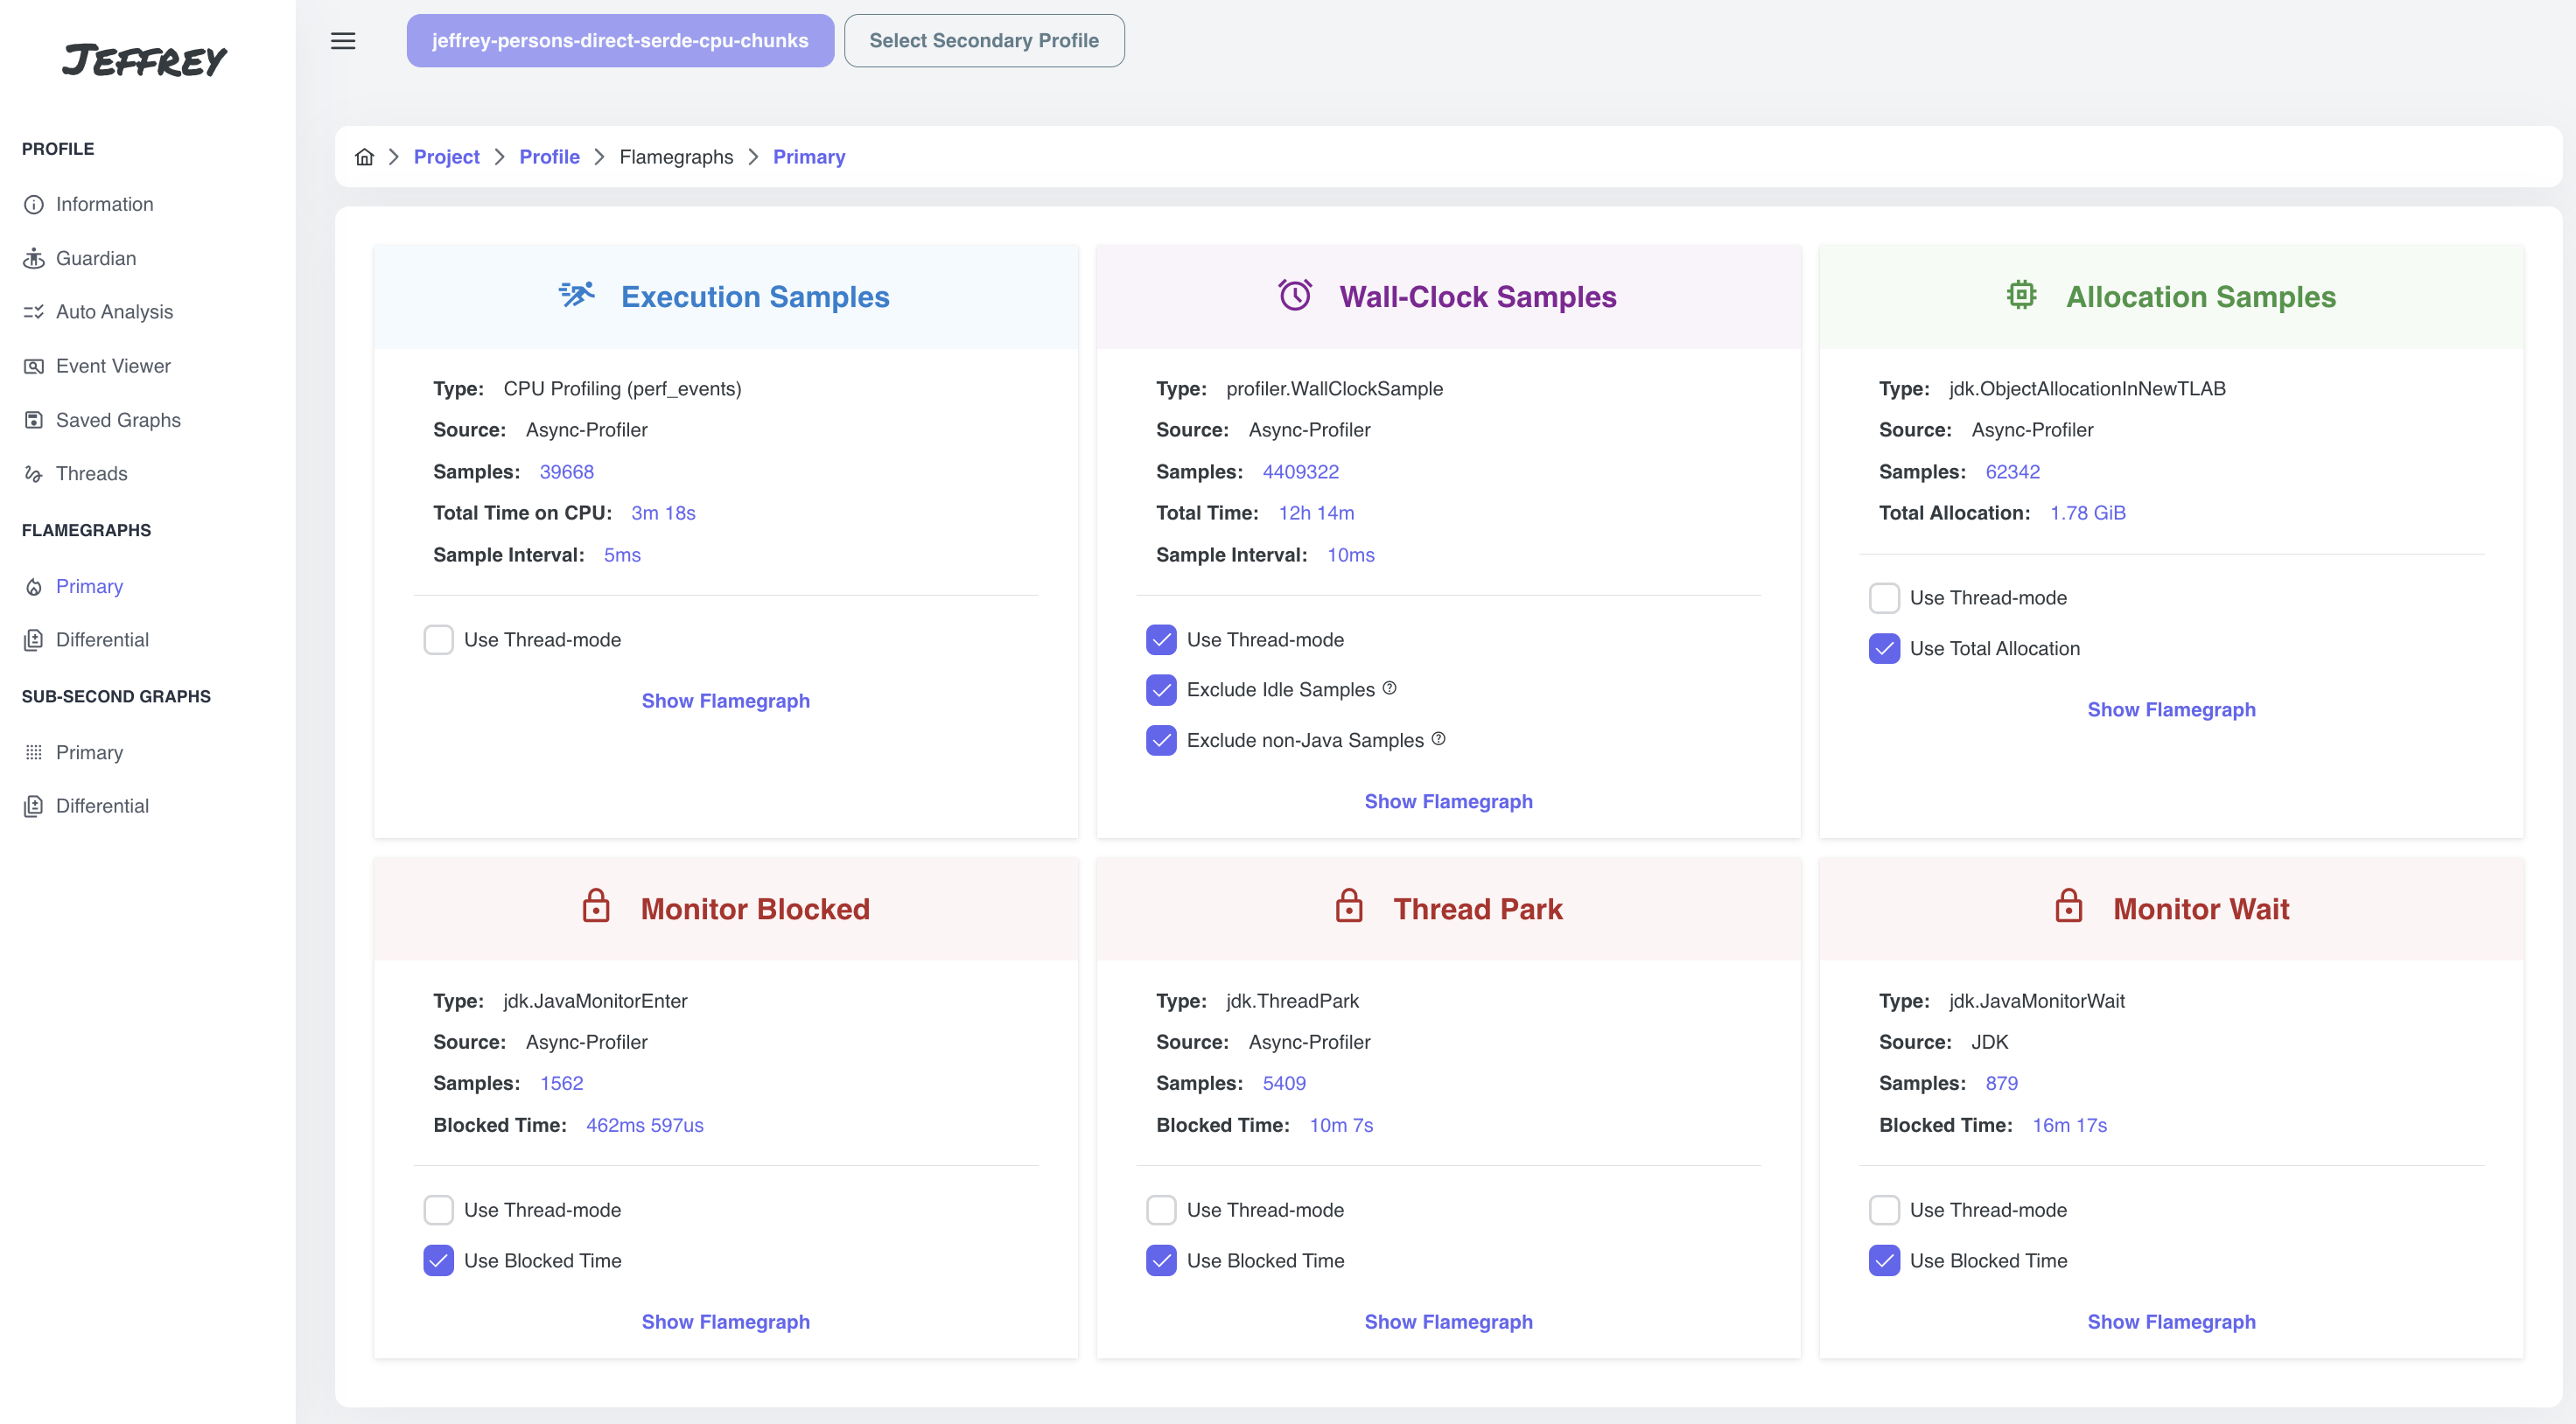Image resolution: width=2576 pixels, height=1424 pixels.
Task: Click the Auto Analysis sidebar icon
Action: coord(34,312)
